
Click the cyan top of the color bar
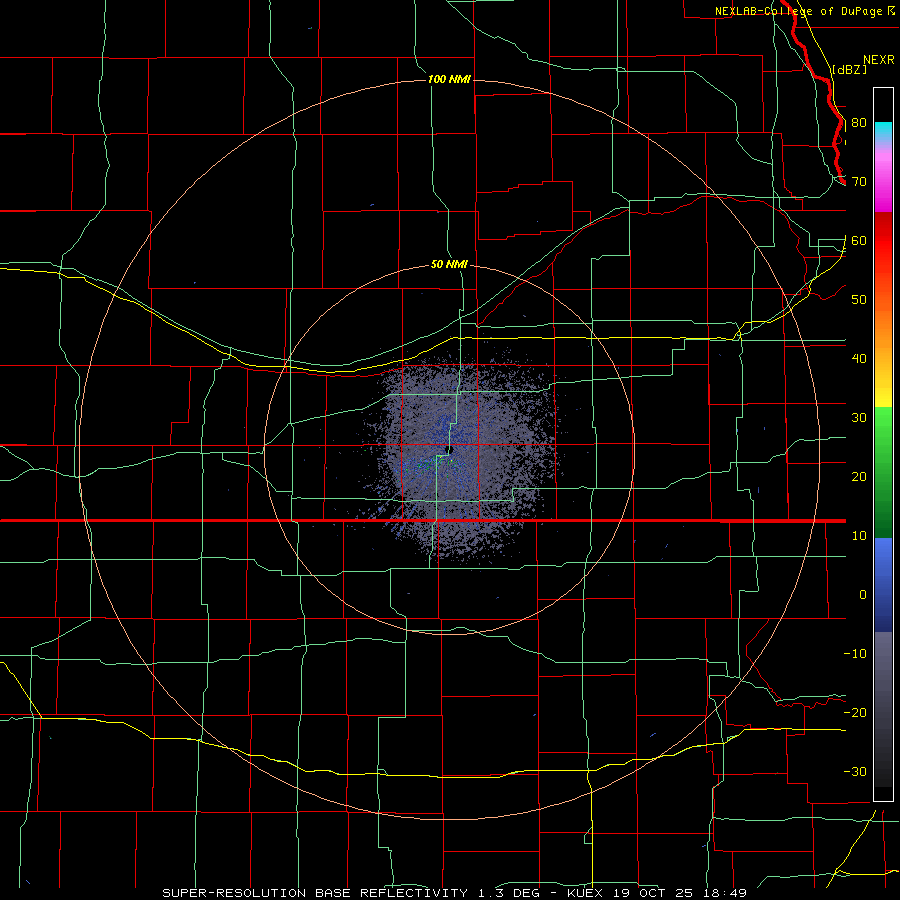tap(883, 129)
